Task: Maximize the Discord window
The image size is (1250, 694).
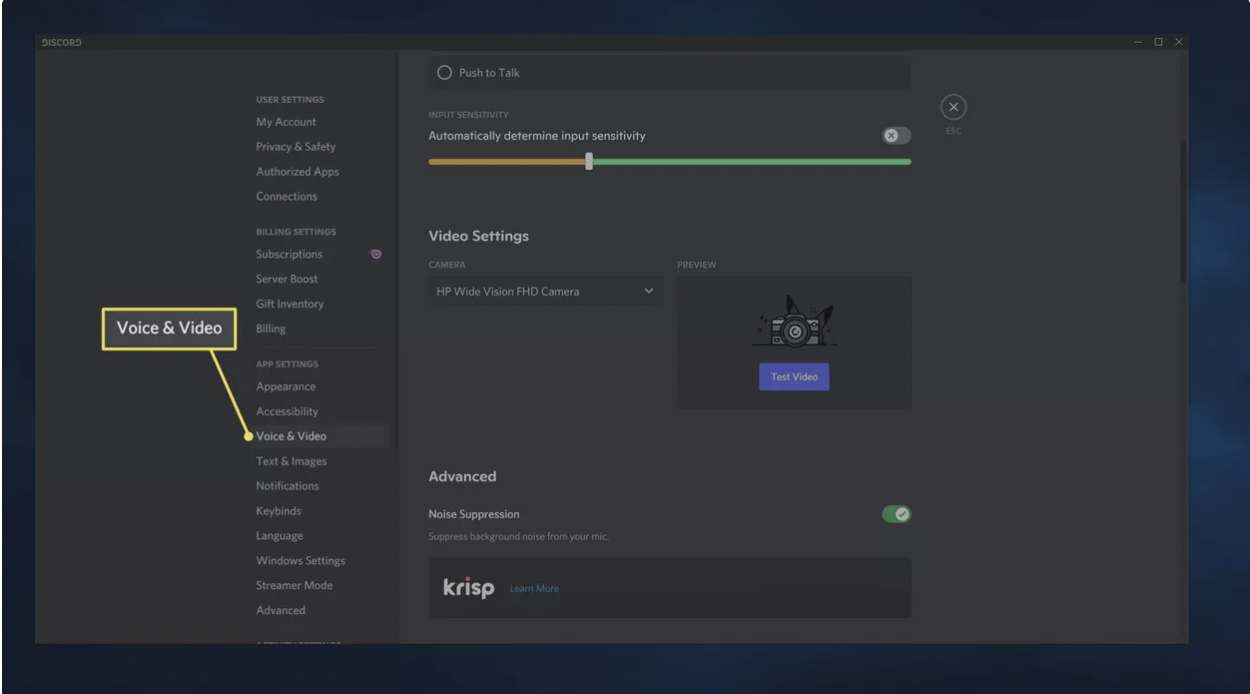Action: pos(1158,42)
